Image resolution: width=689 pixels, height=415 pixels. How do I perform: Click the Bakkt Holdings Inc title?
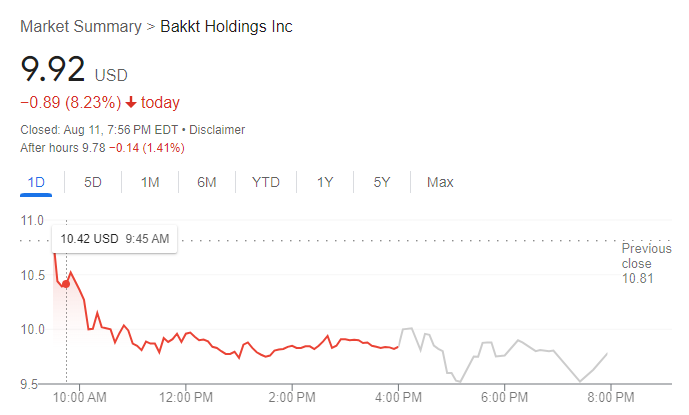[227, 27]
